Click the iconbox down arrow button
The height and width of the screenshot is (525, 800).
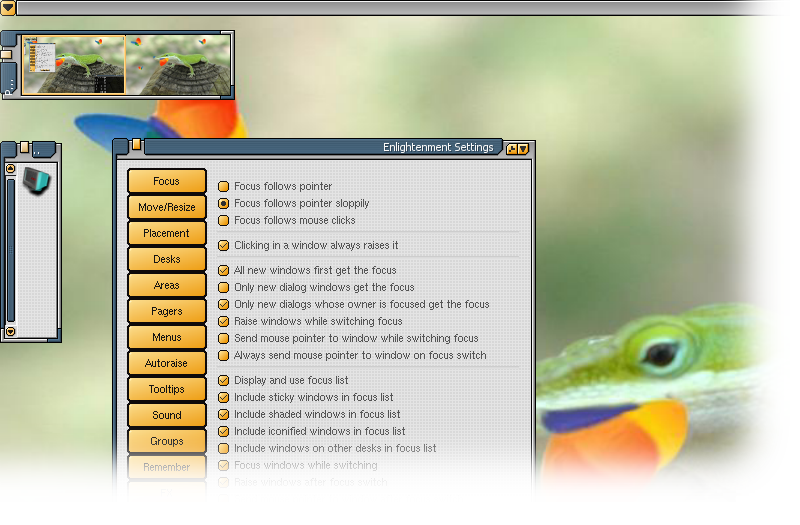pos(10,332)
